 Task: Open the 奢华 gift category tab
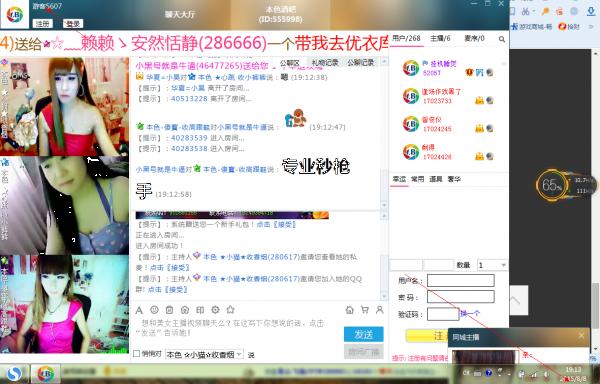(x=454, y=179)
